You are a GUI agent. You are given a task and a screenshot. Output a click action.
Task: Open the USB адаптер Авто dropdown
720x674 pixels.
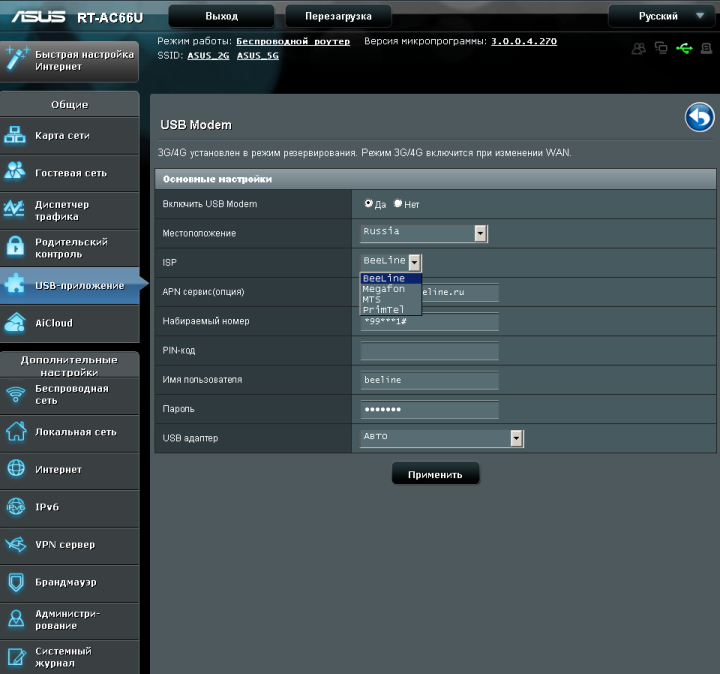tap(441, 438)
